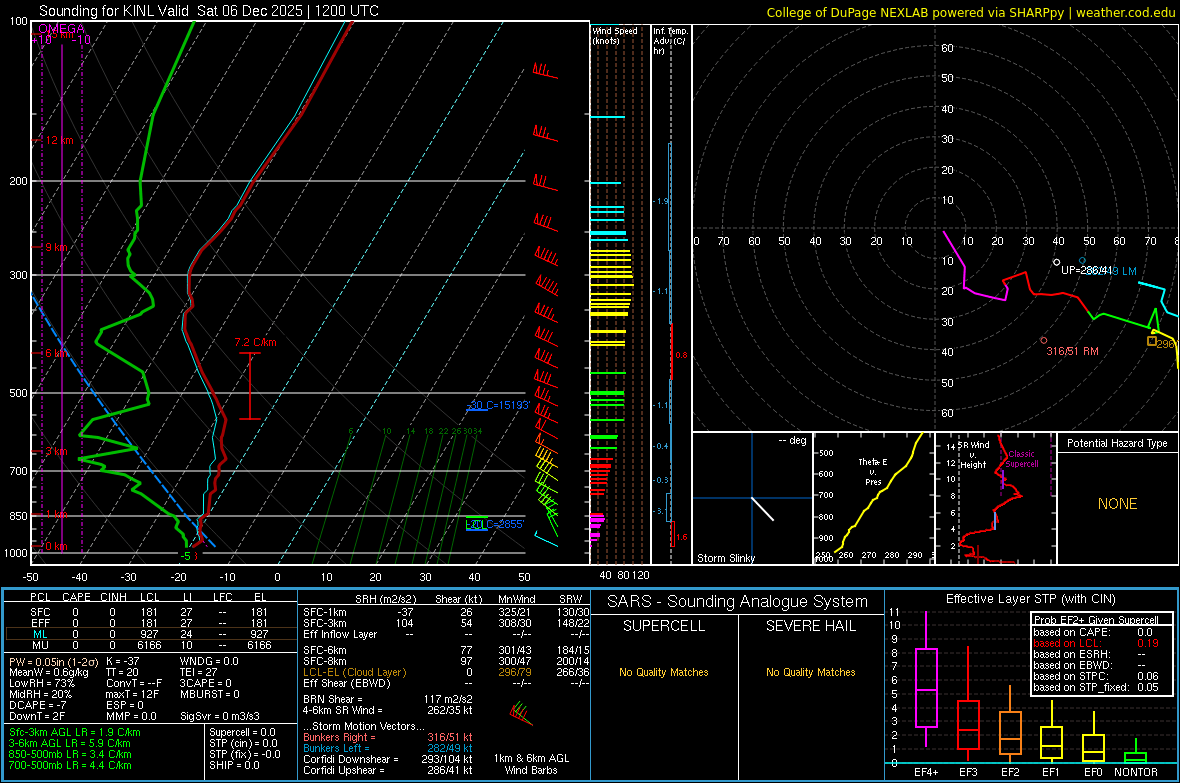1180x783 pixels.
Task: Click the PW = 0.05in value
Action: coord(52,661)
